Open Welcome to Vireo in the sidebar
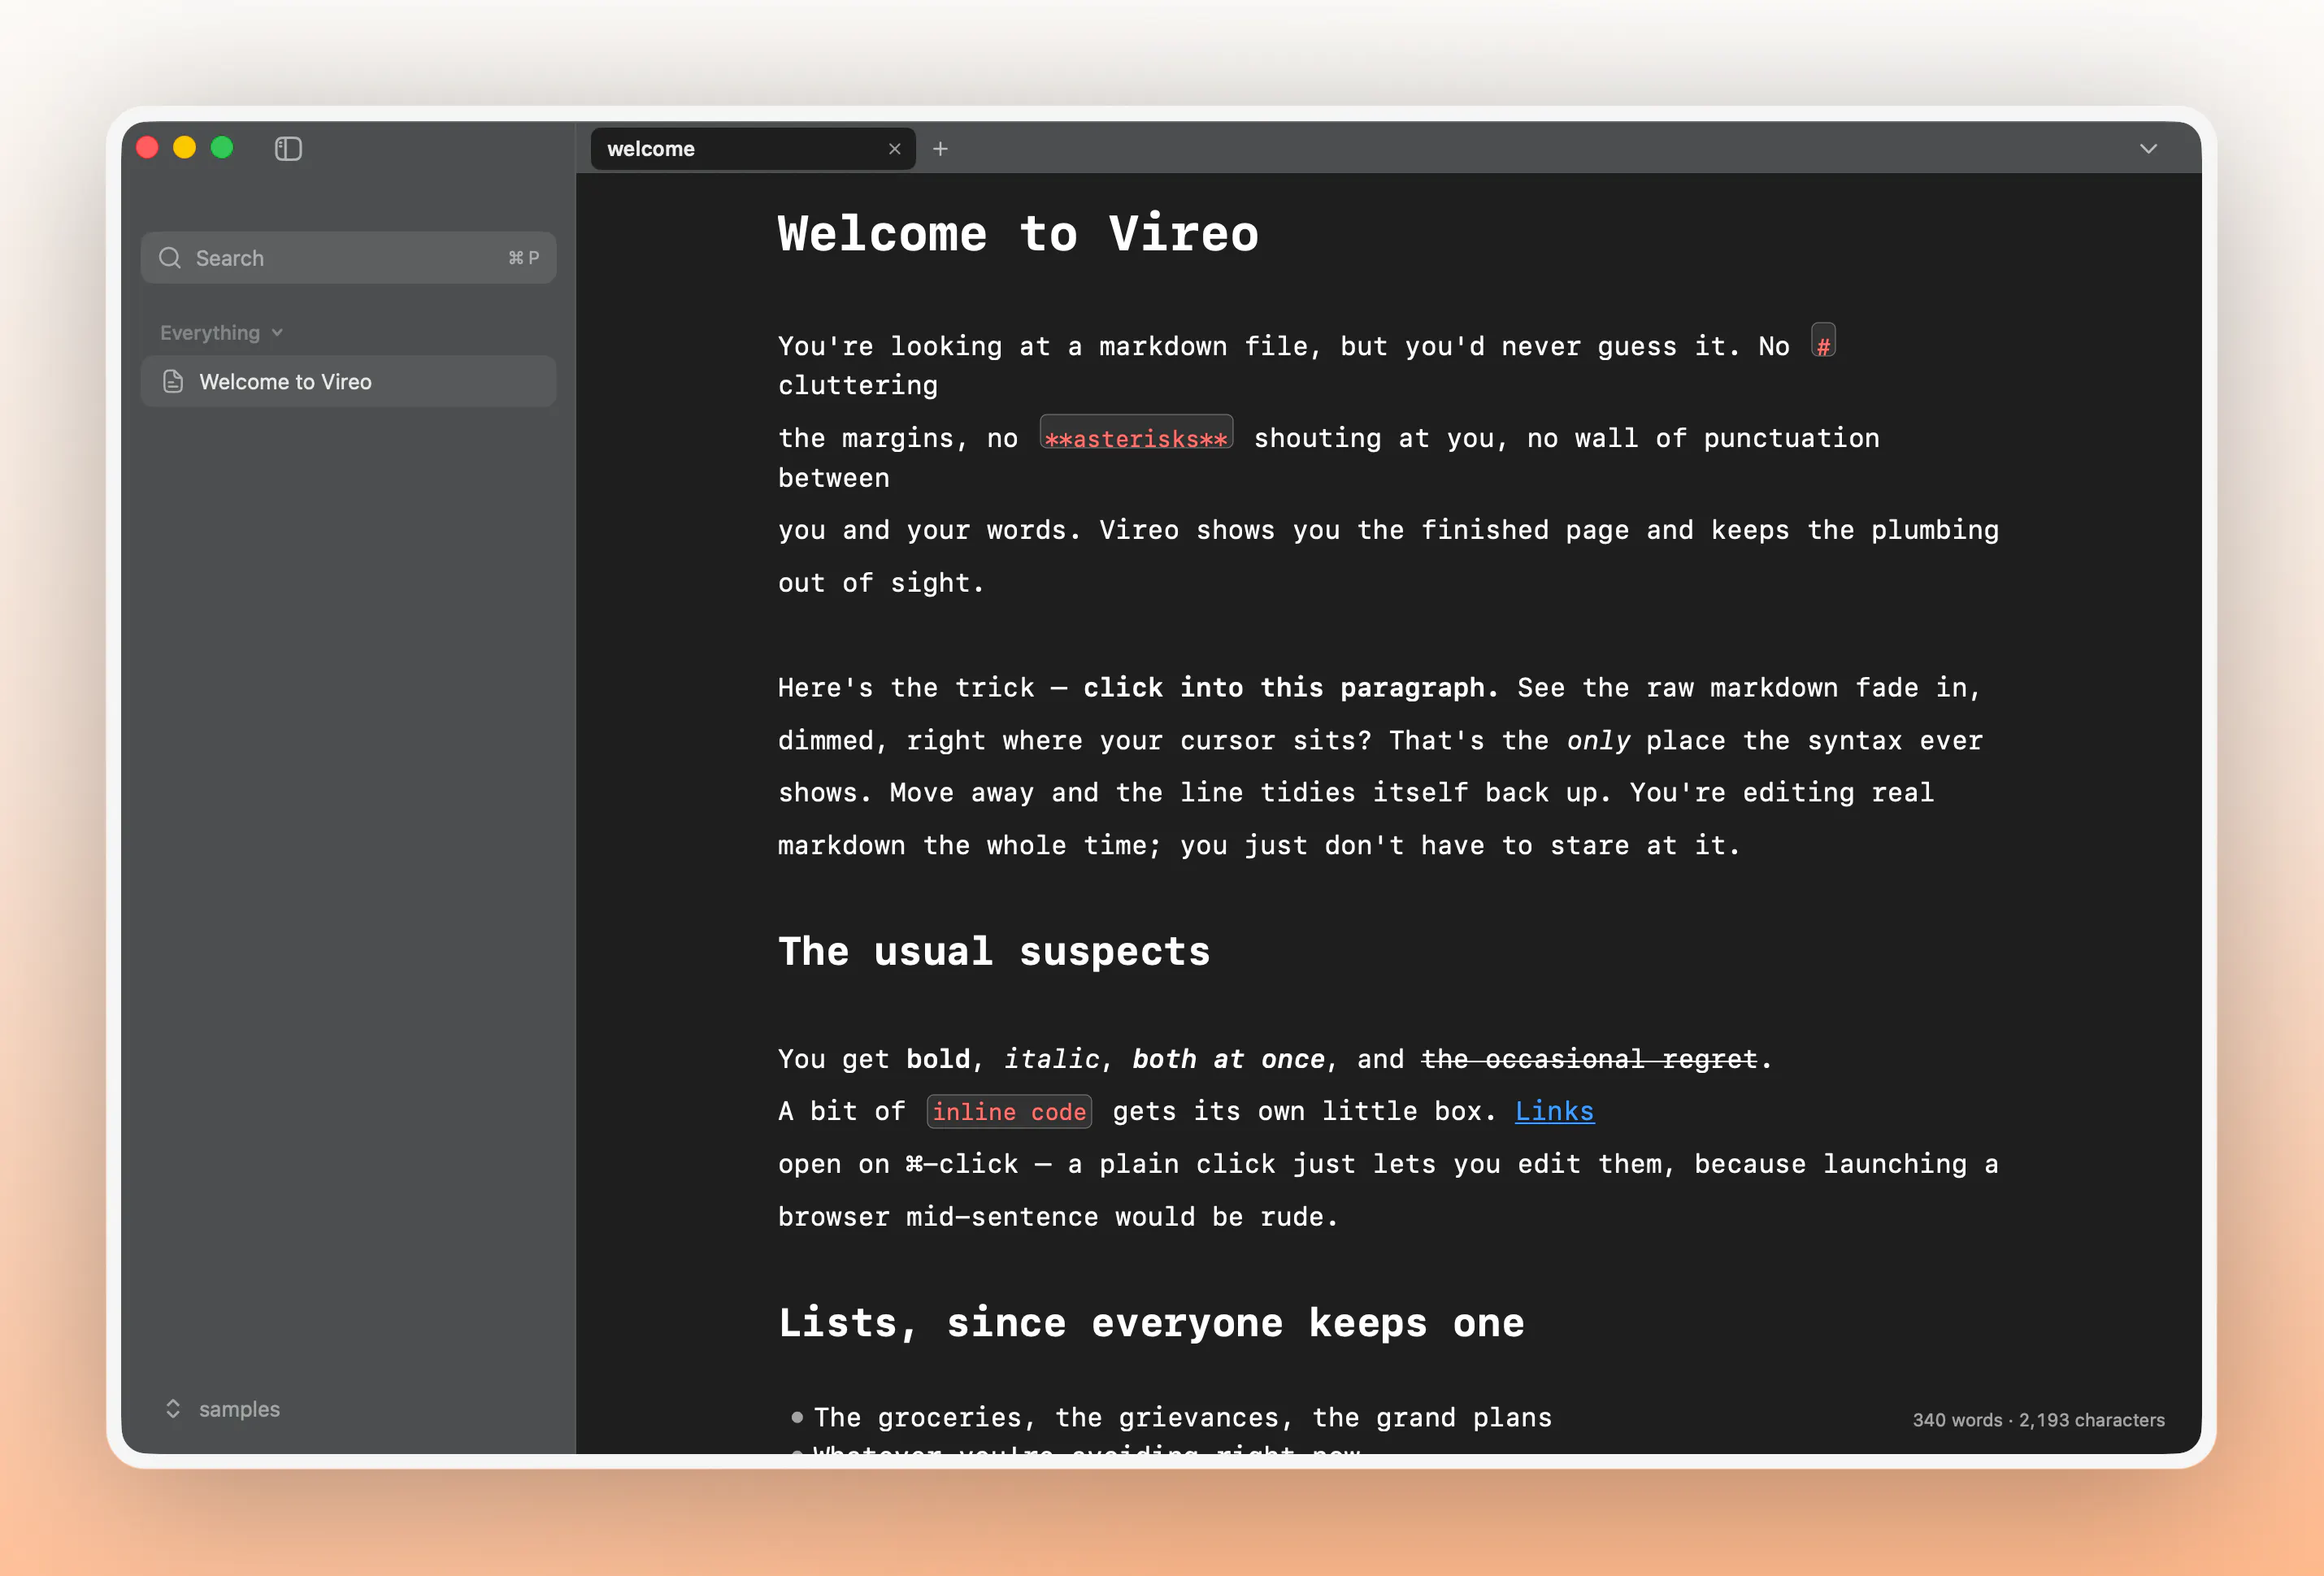The width and height of the screenshot is (2324, 1576). coord(348,382)
